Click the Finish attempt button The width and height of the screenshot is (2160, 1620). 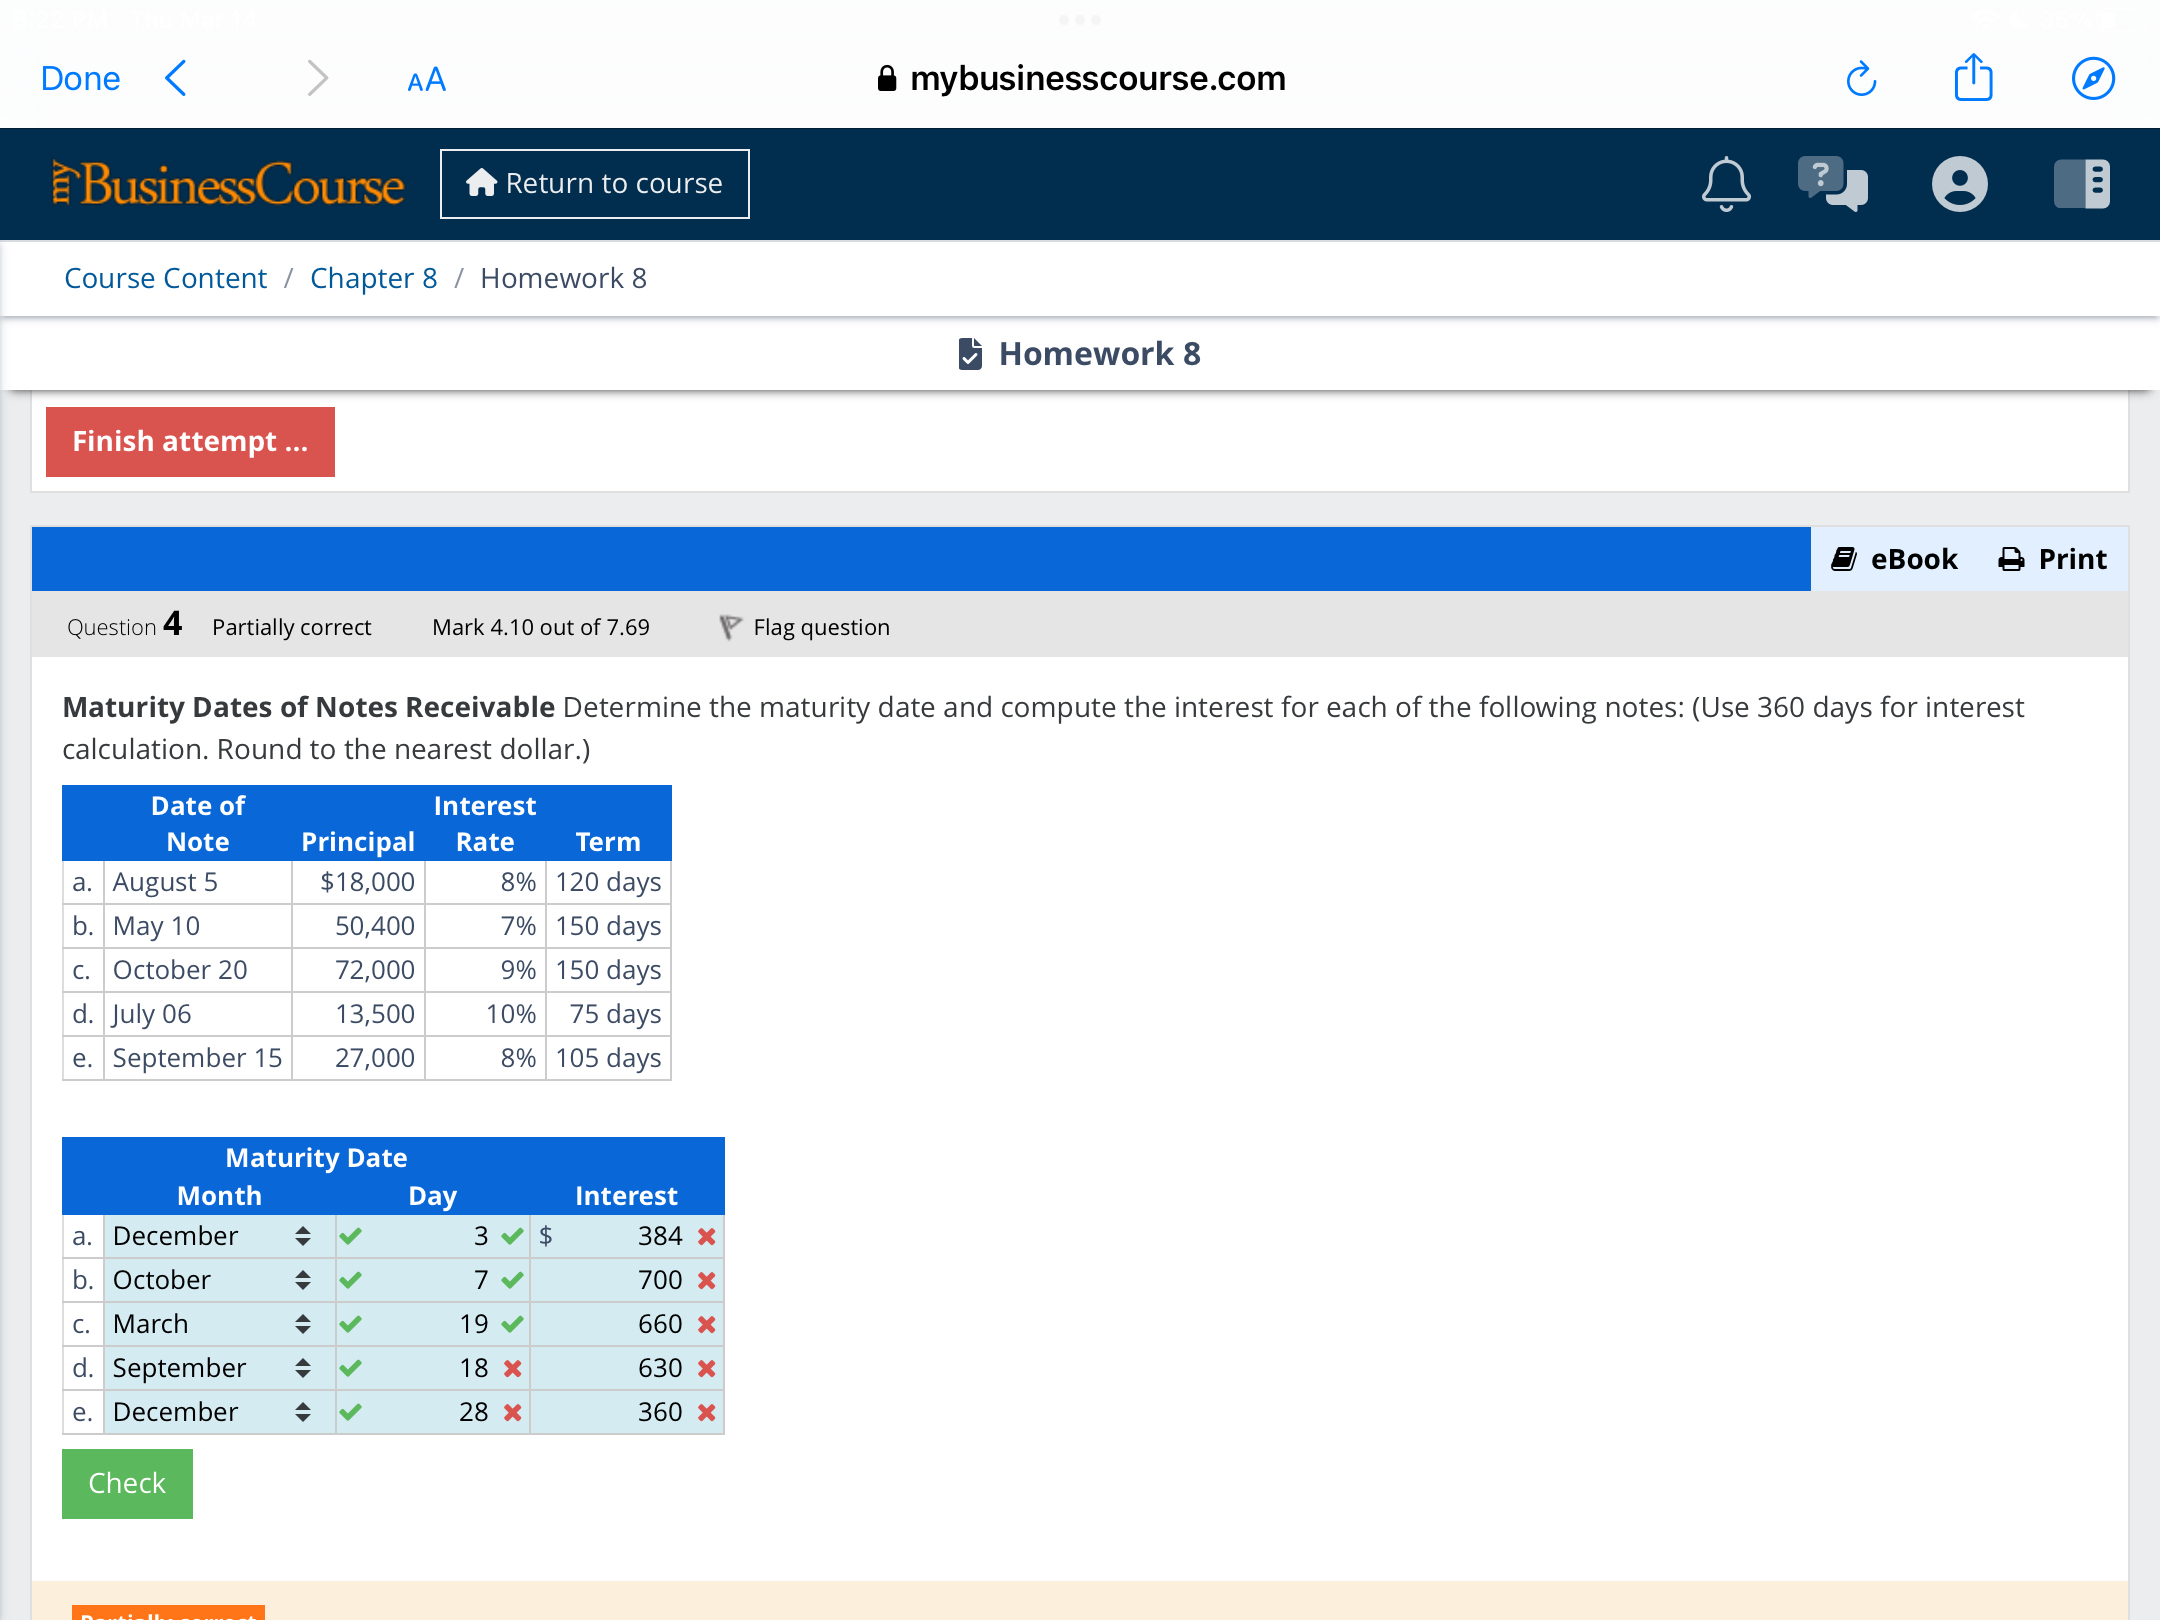[x=190, y=442]
